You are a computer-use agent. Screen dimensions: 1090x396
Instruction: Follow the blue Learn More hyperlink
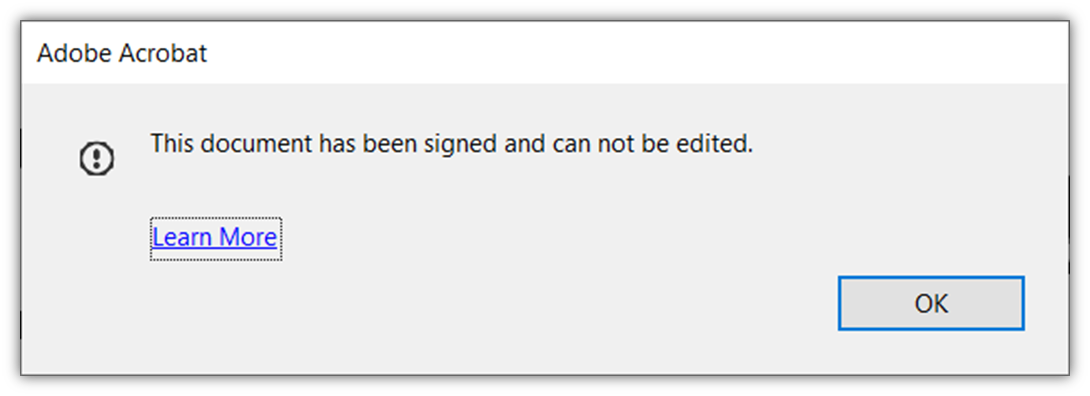tap(215, 238)
